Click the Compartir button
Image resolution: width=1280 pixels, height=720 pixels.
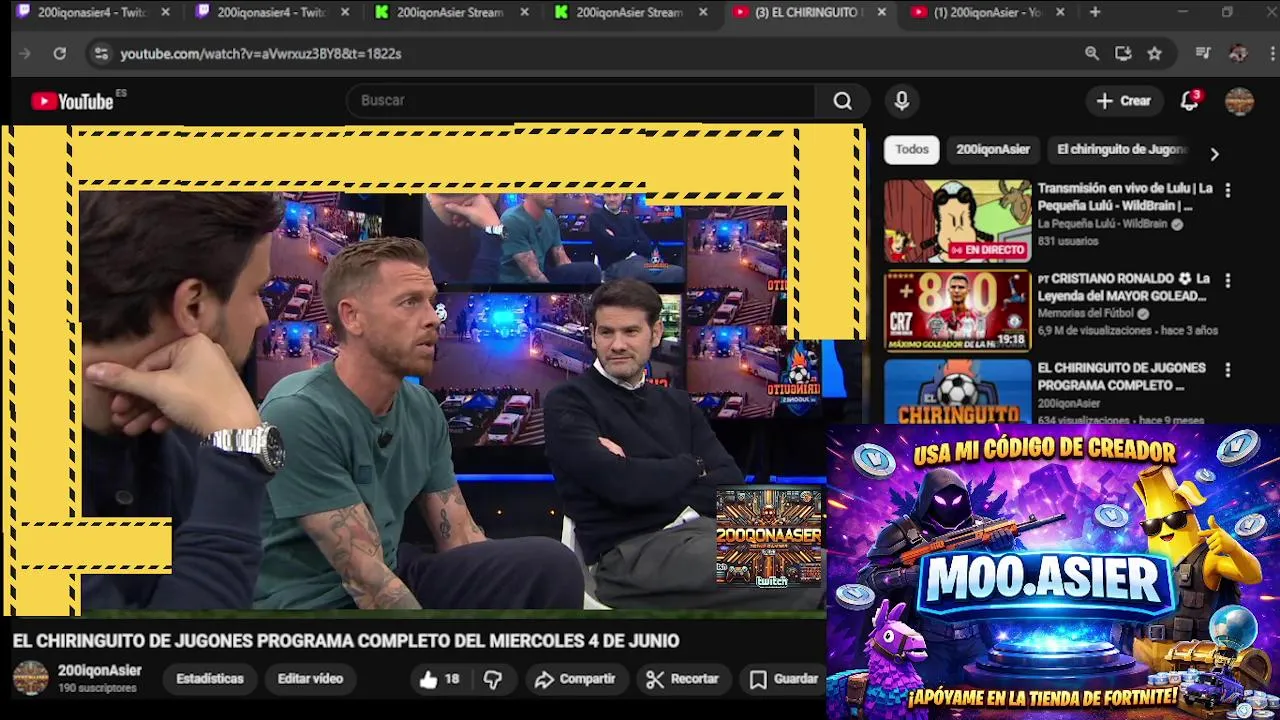(x=575, y=679)
